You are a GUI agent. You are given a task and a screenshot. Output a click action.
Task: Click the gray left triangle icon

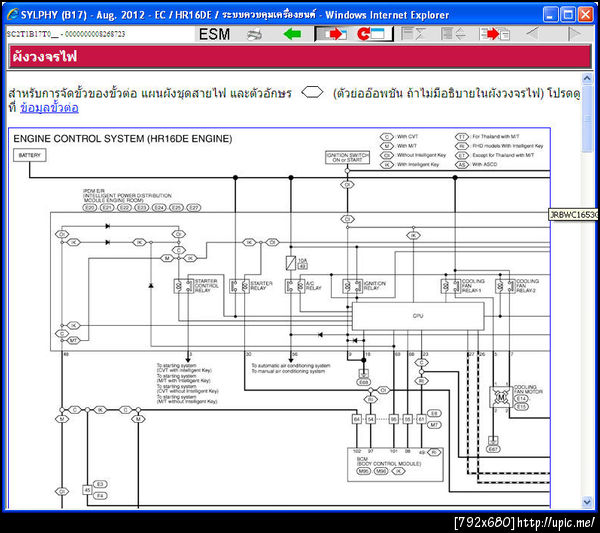pos(533,34)
